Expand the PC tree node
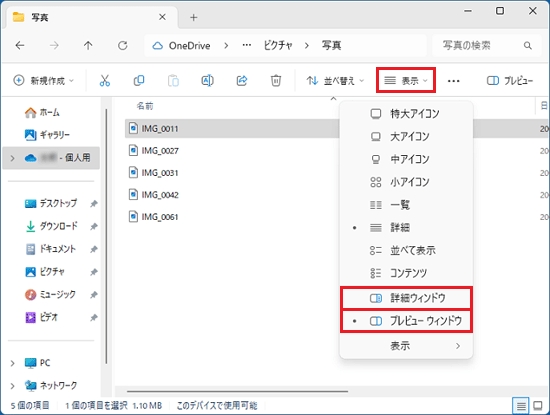 tap(13, 363)
